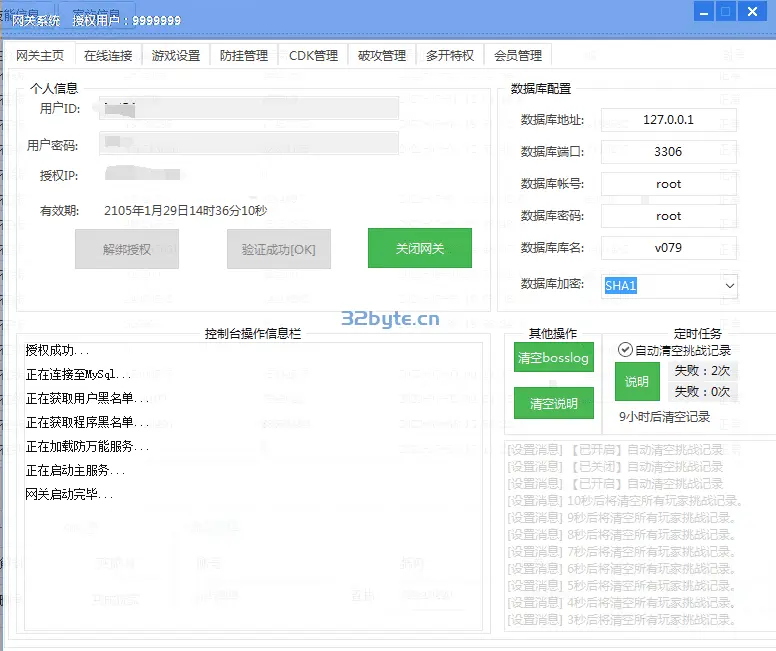Click the 数据库端口 field with 3306
Screen dimensions: 776x651
tap(669, 151)
